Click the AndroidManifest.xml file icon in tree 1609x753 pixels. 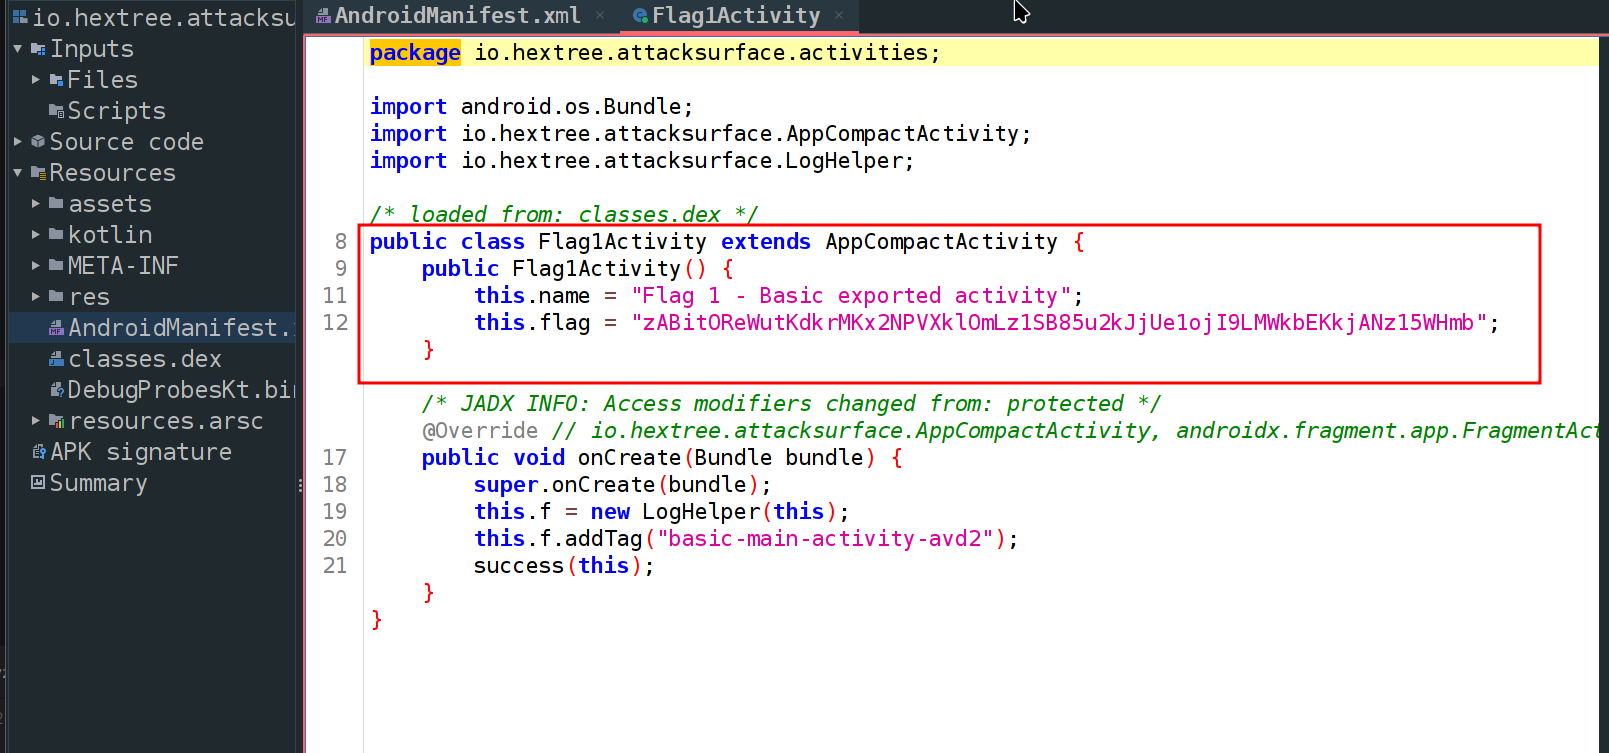point(57,328)
